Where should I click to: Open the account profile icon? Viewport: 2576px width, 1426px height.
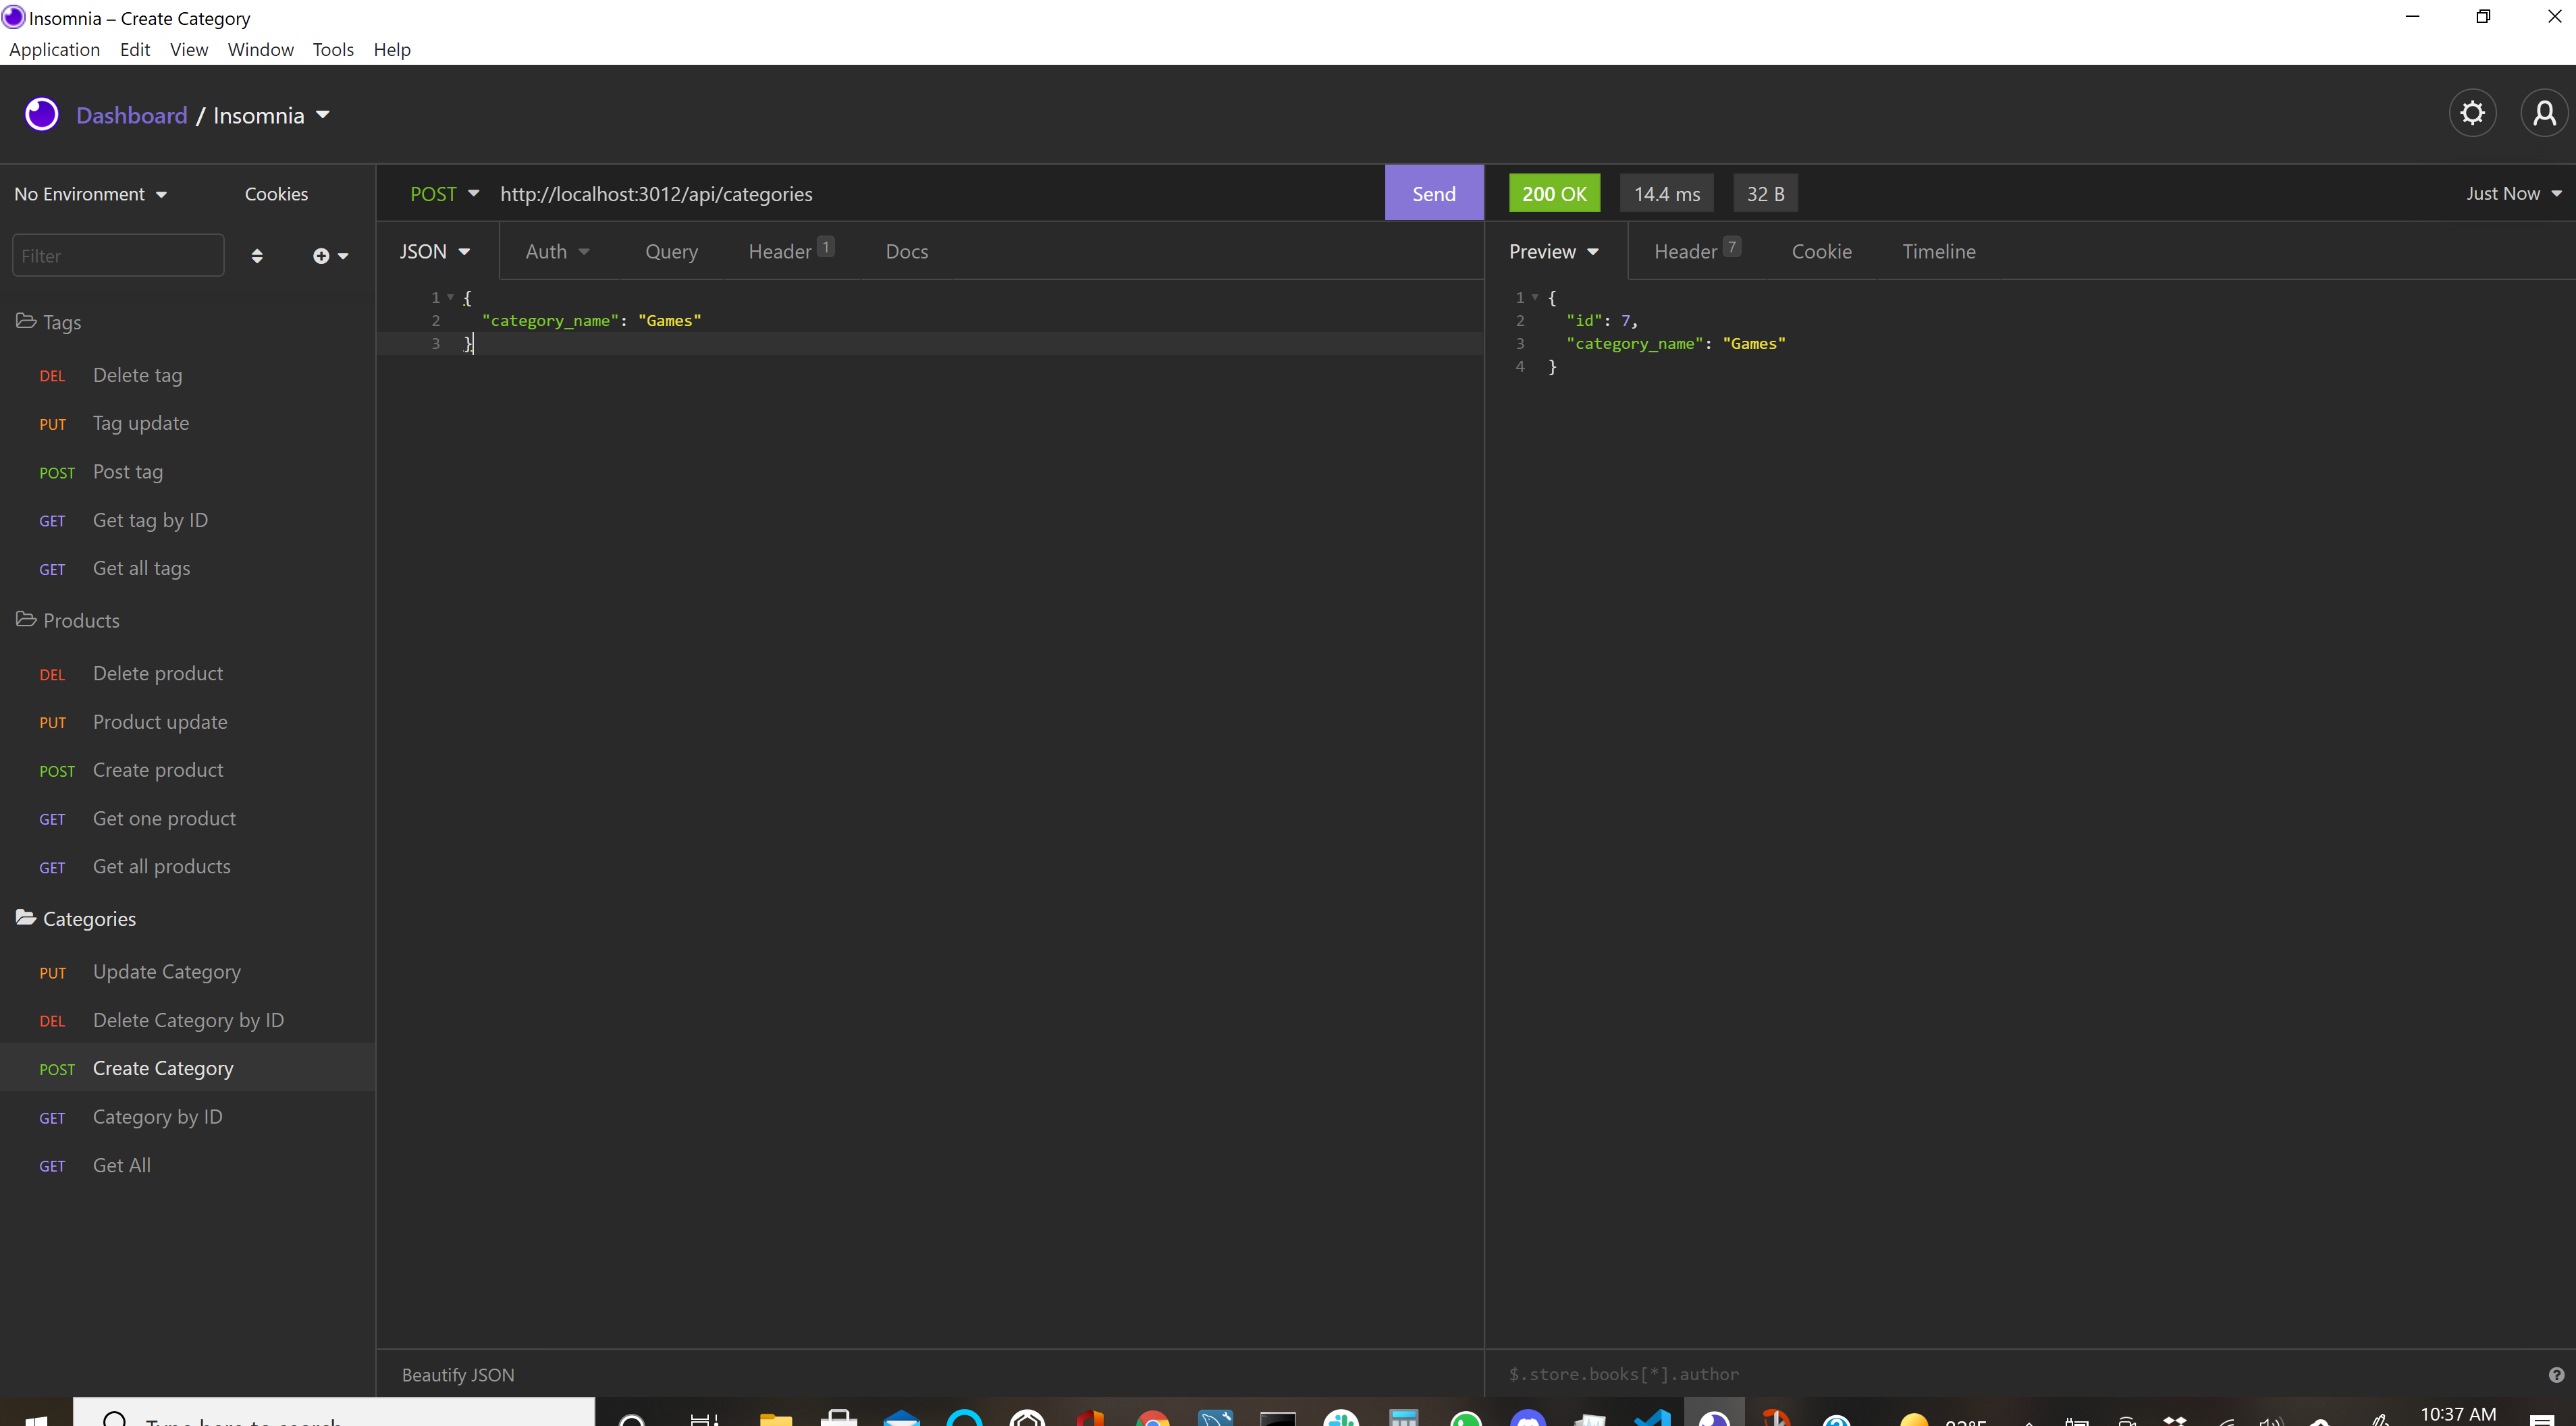tap(2544, 113)
